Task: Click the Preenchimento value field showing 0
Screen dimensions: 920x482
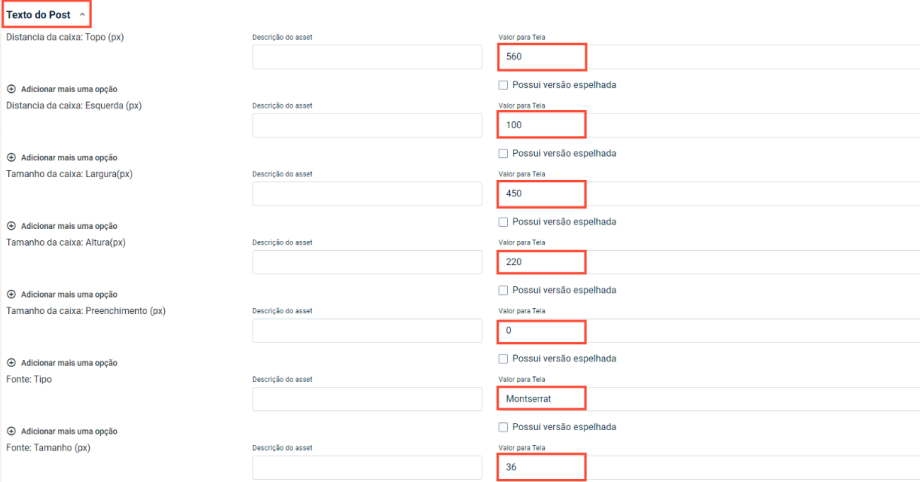Action: coord(700,330)
